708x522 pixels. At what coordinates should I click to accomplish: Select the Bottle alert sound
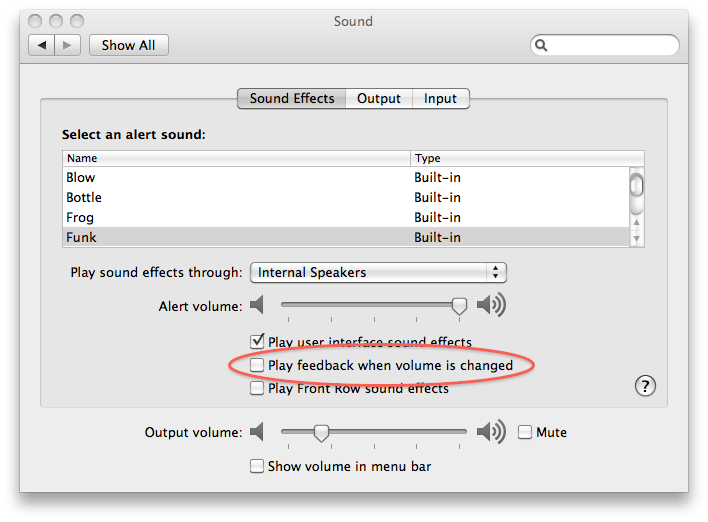345,197
